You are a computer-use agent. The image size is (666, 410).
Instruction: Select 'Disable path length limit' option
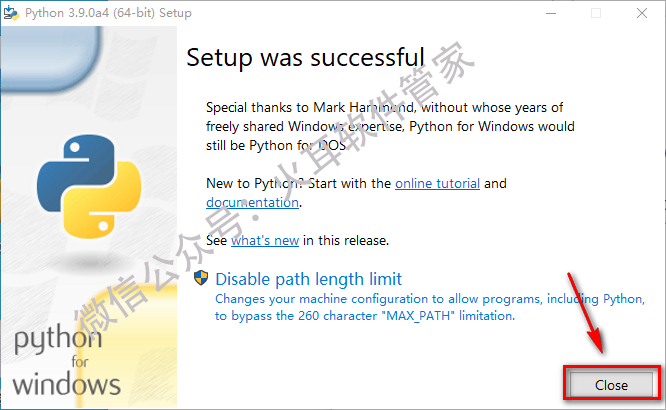[x=308, y=279]
